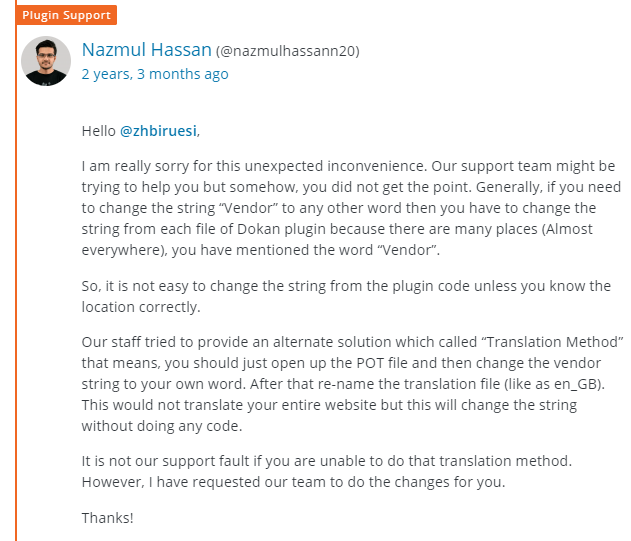631x541 pixels.
Task: Click the paragraph starting "So, it is not easy"
Action: click(x=346, y=297)
